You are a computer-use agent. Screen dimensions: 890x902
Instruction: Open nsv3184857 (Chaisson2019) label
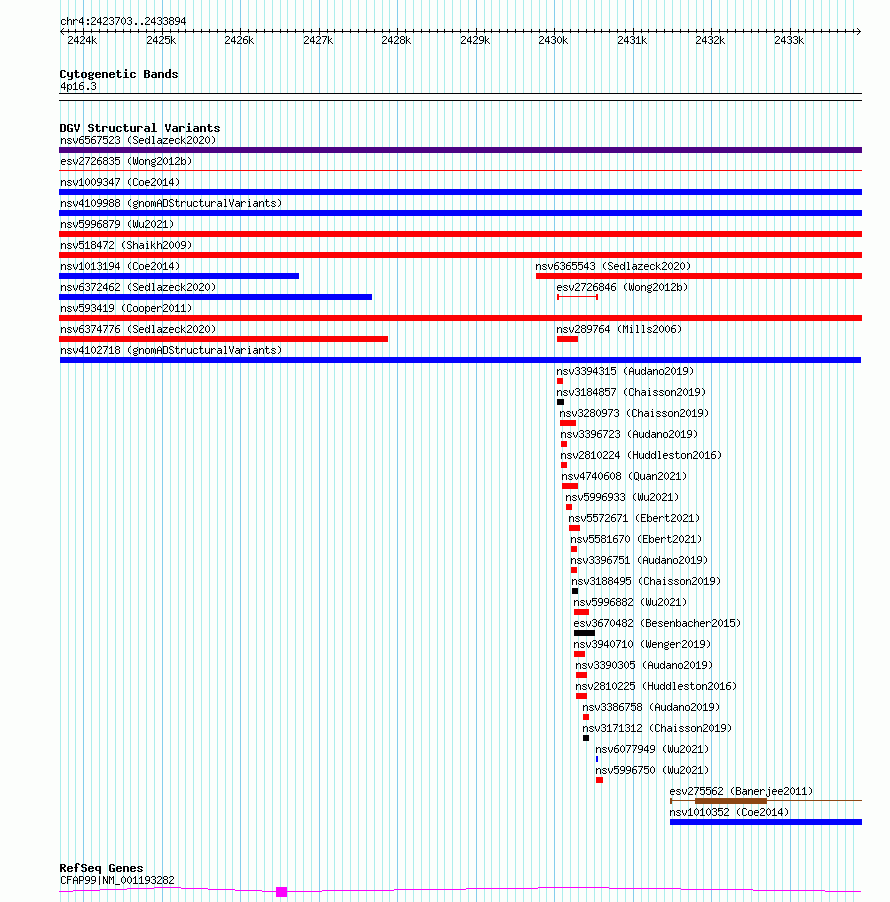click(x=631, y=392)
